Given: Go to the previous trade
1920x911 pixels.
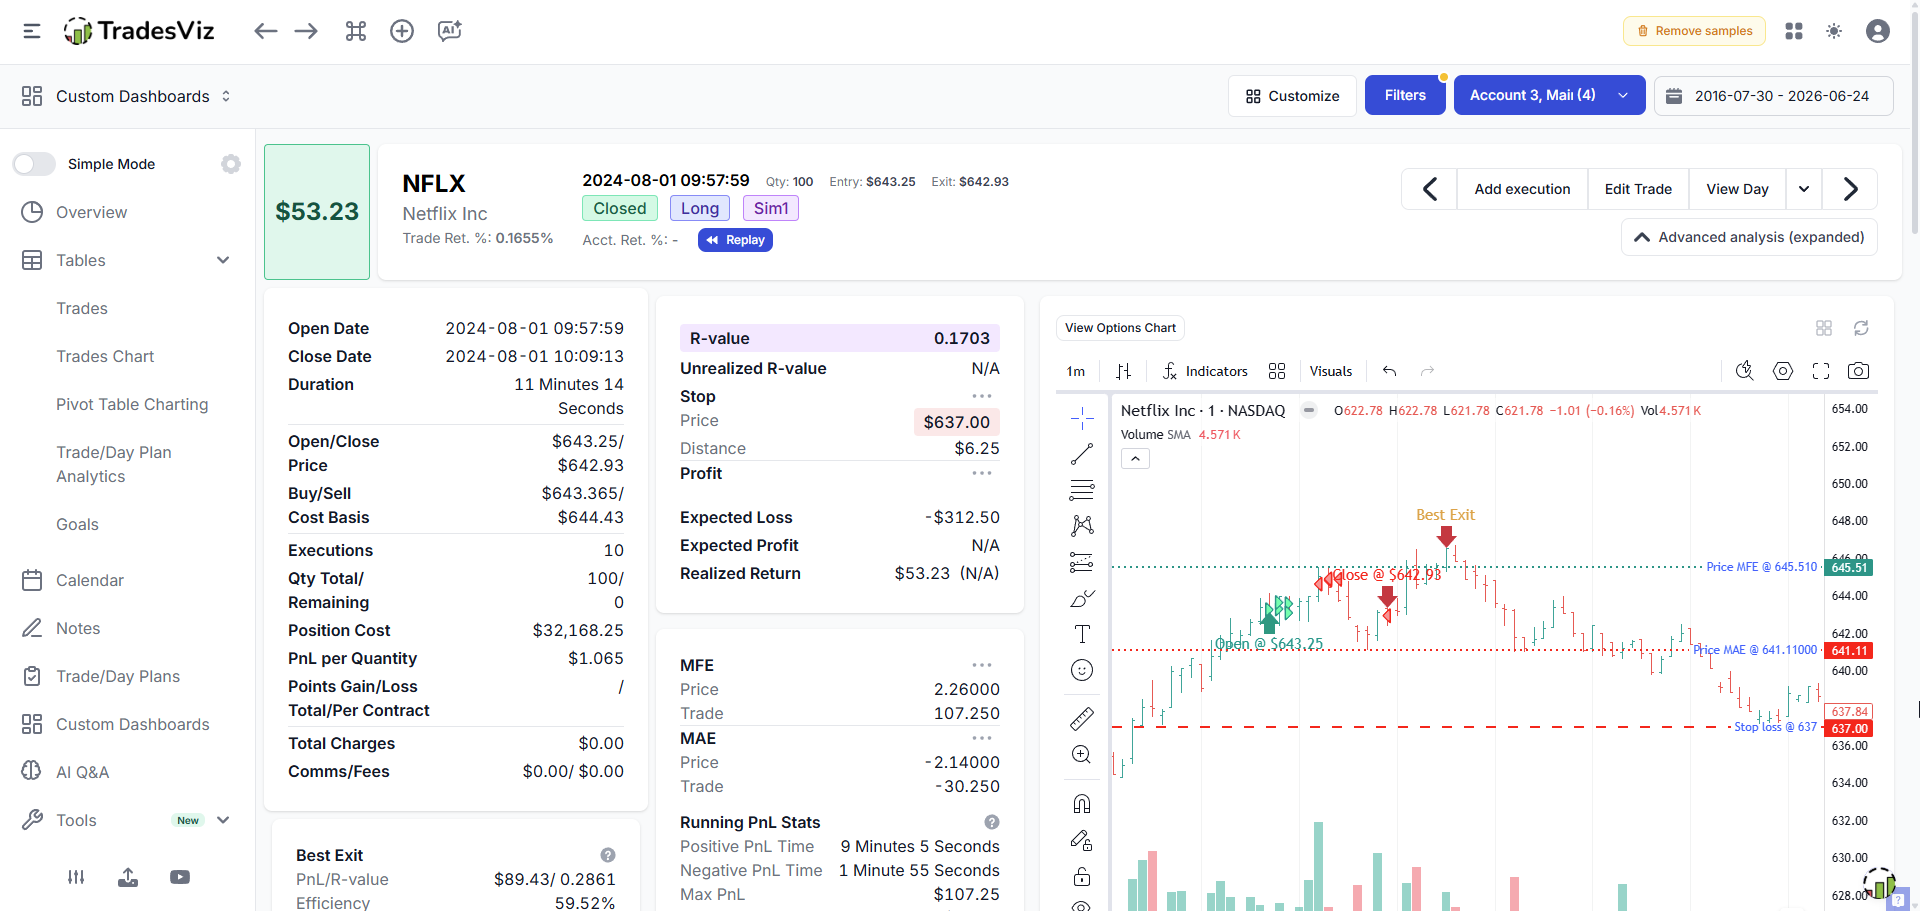Looking at the screenshot, I should (x=1430, y=189).
